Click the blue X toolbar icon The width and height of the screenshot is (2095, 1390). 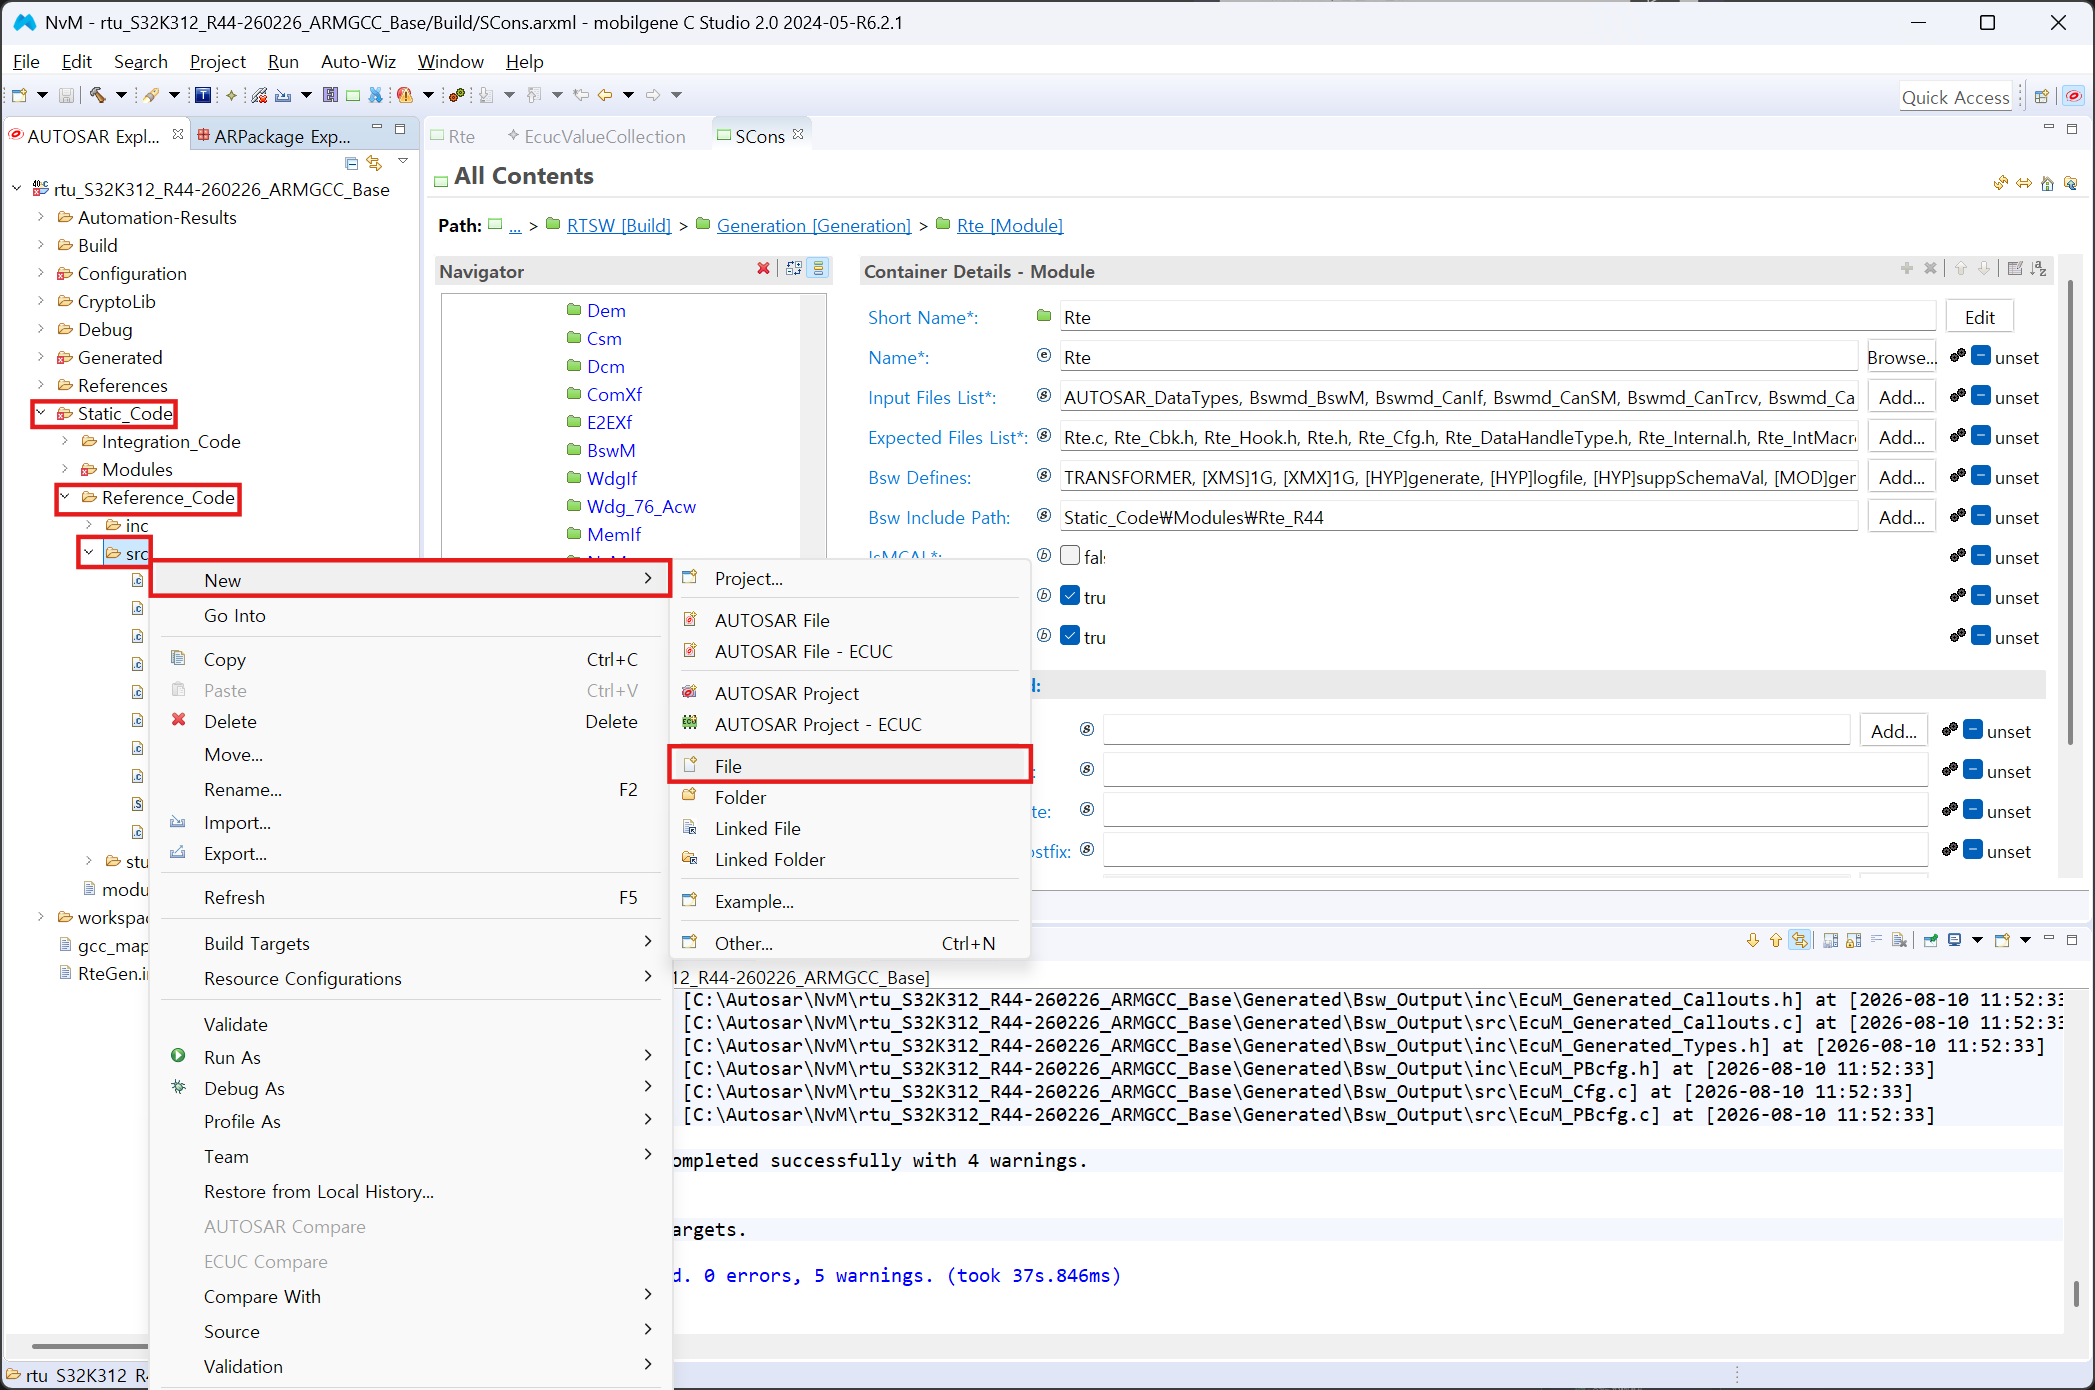click(x=376, y=95)
